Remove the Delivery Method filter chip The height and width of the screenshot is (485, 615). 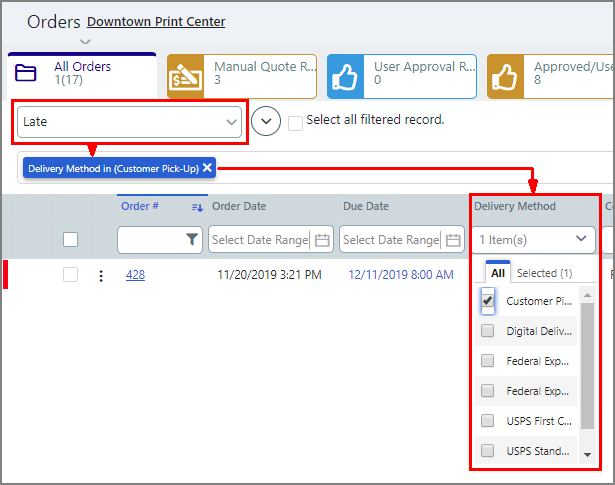coord(207,168)
